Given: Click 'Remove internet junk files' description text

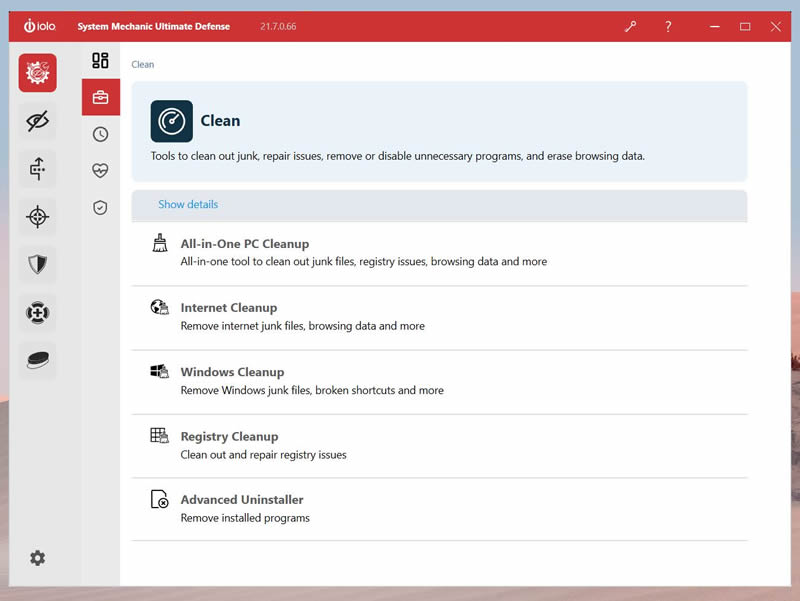Looking at the screenshot, I should point(303,326).
